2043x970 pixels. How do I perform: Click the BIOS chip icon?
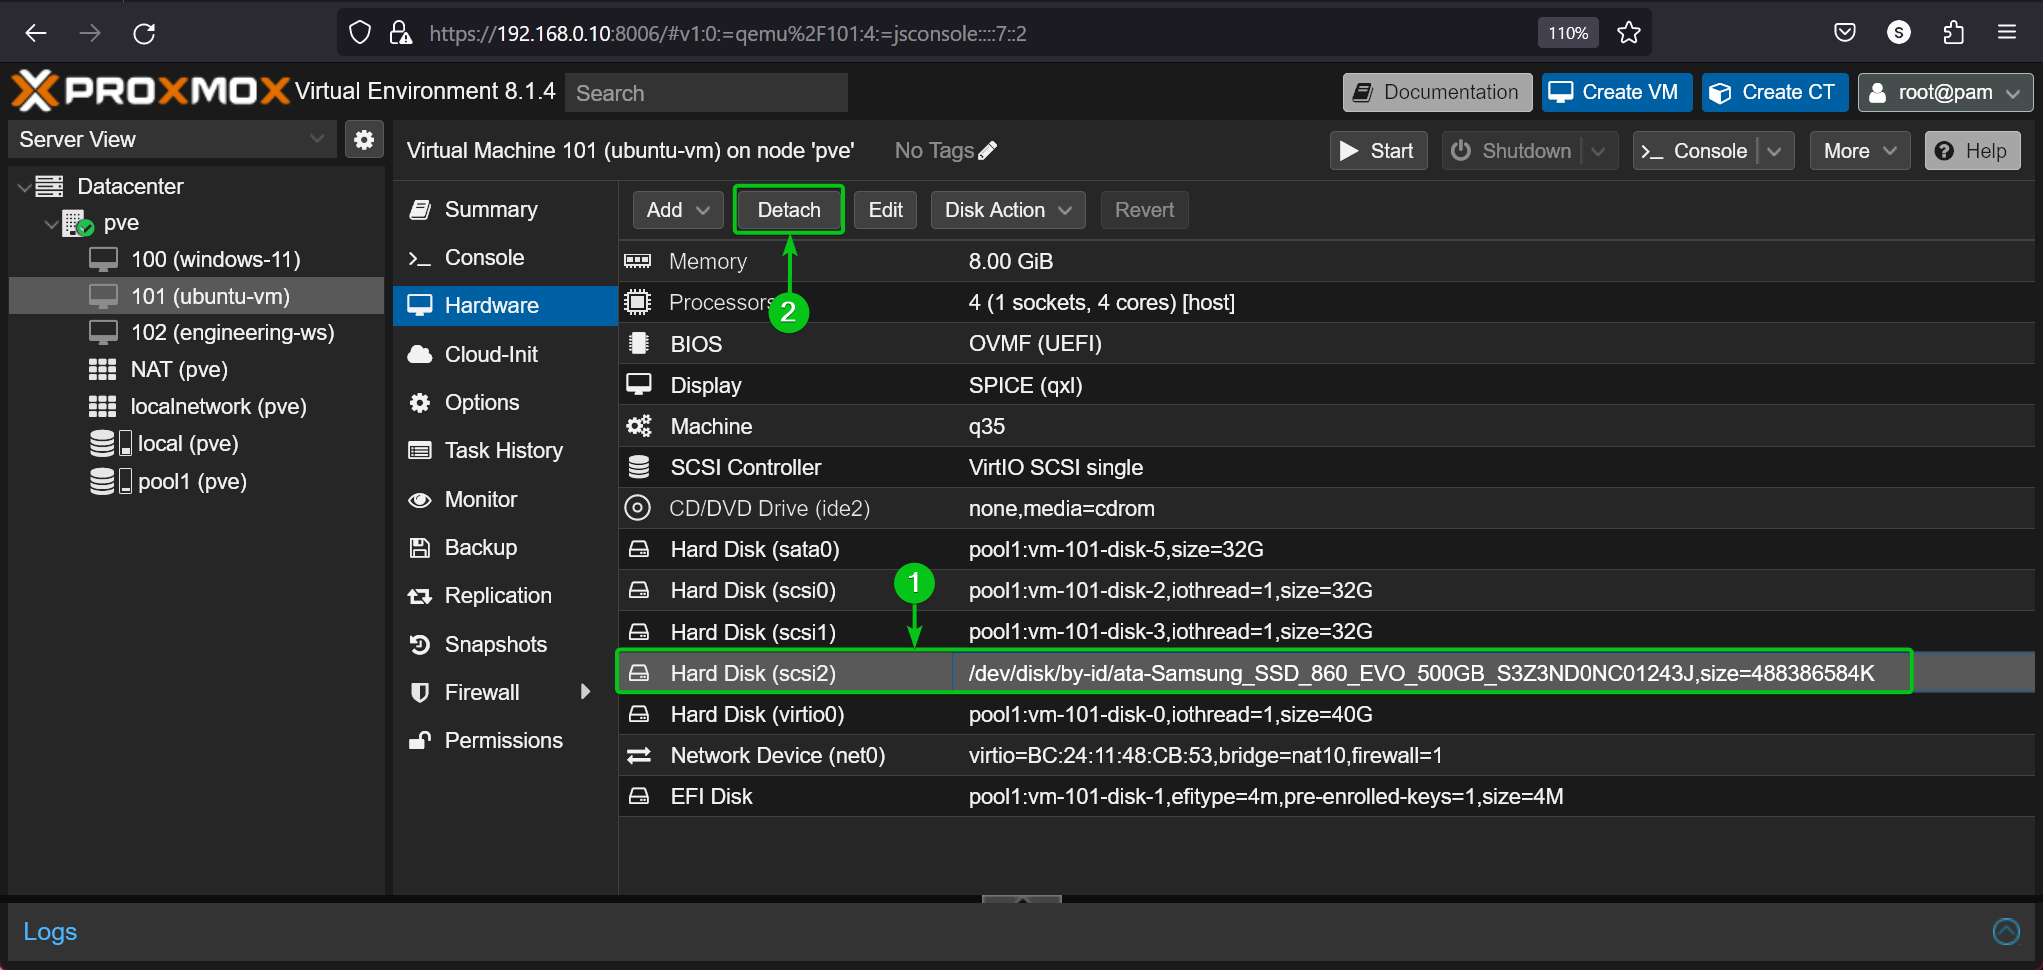638,343
